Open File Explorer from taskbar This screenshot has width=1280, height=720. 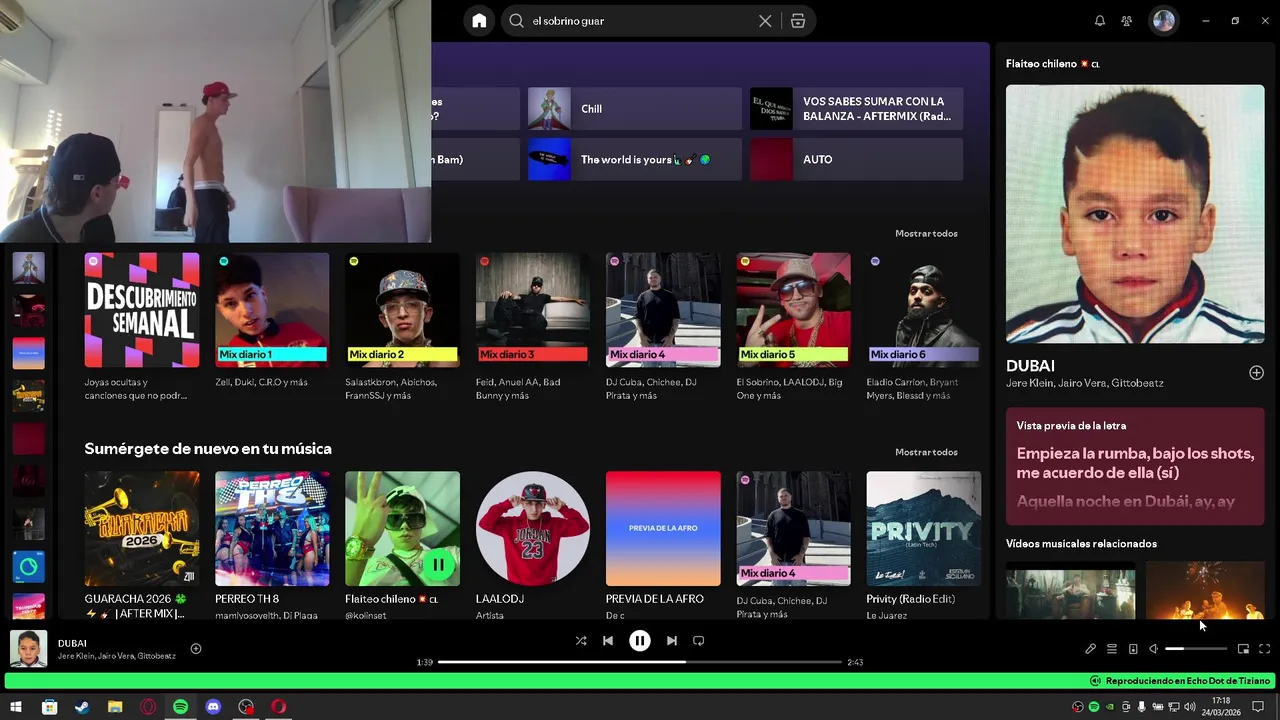115,707
